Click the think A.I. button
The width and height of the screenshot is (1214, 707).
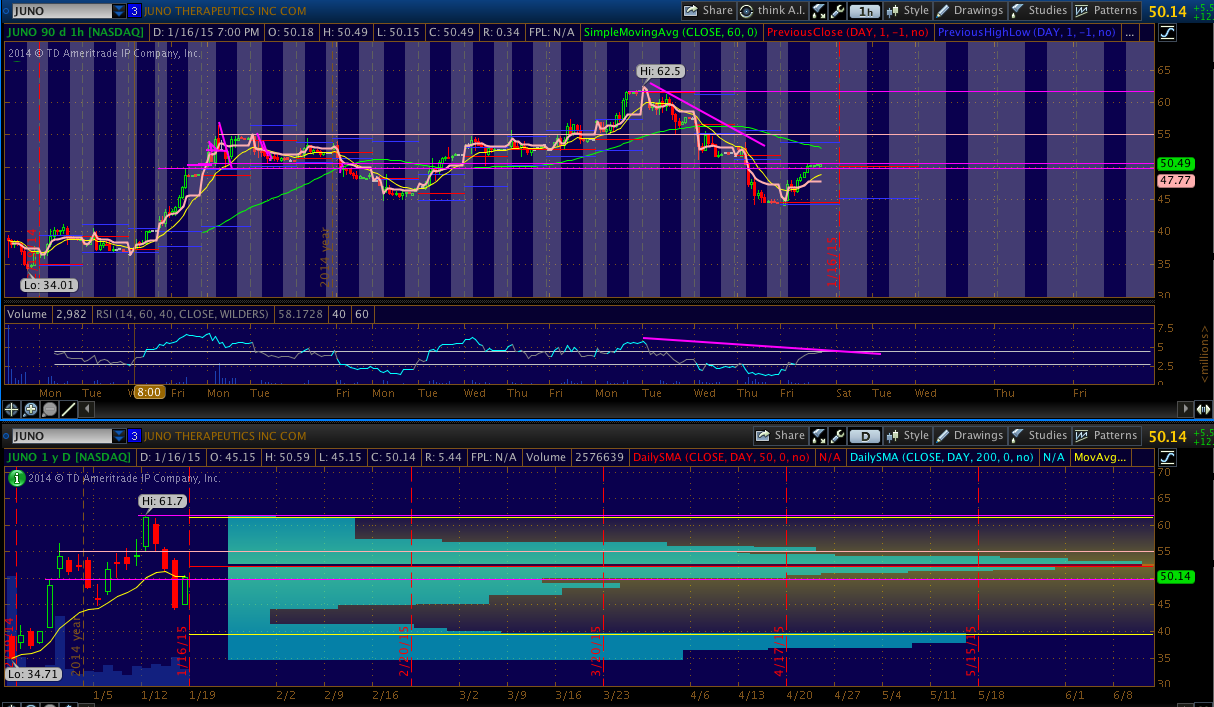click(773, 11)
